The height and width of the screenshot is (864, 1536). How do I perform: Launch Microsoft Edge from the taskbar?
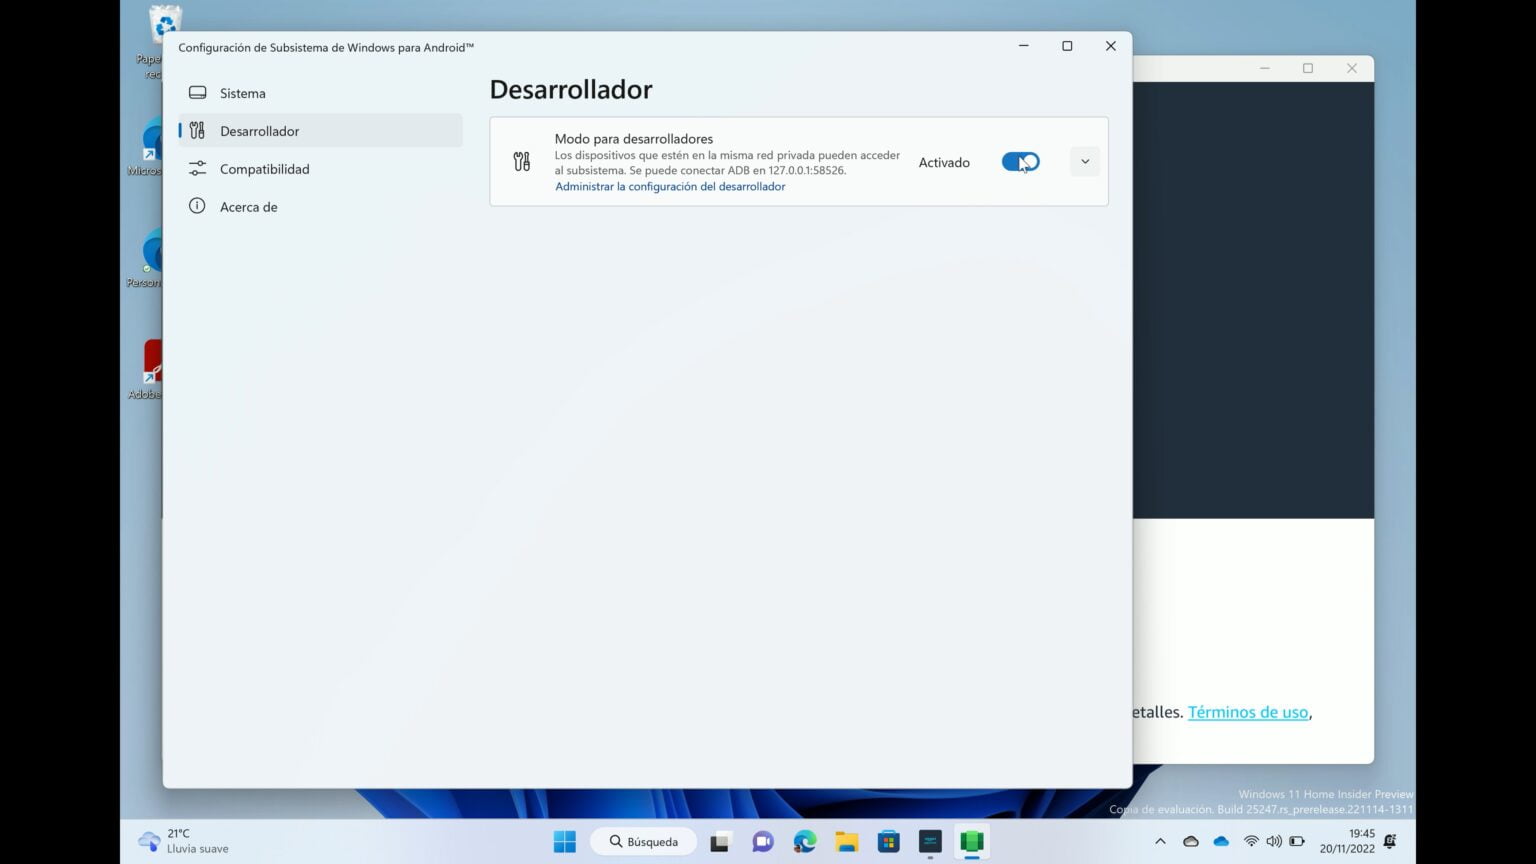pyautogui.click(x=804, y=841)
